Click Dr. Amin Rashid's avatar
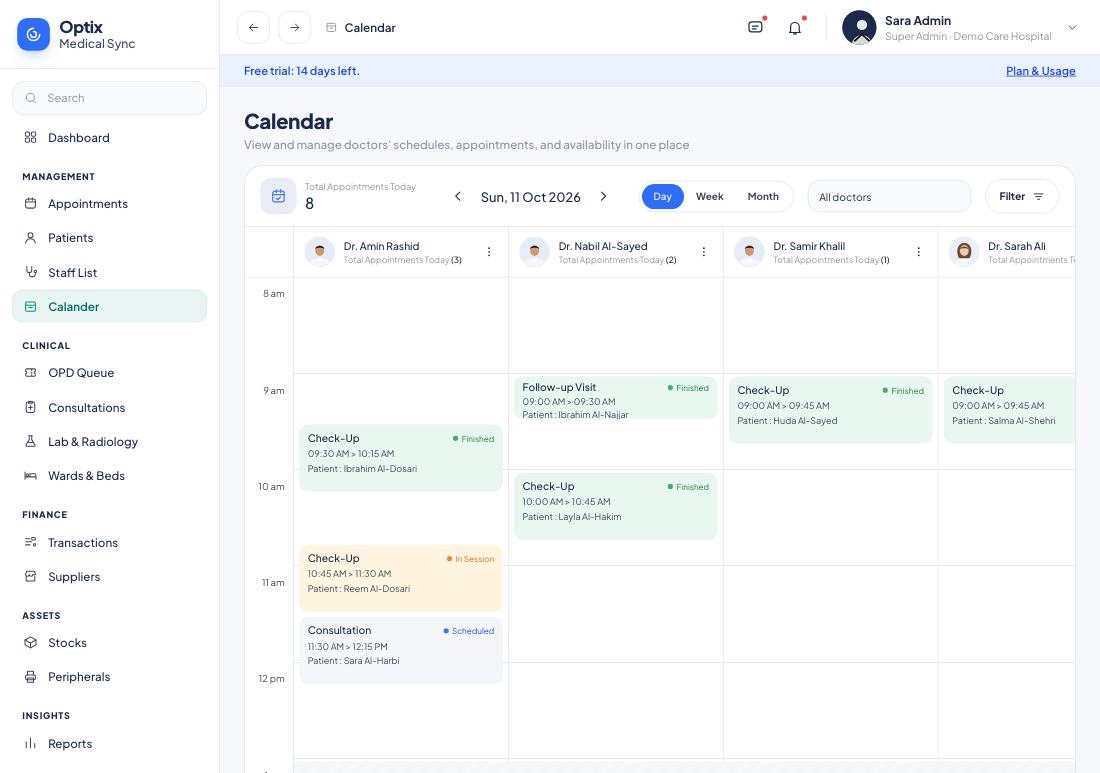Image resolution: width=1100 pixels, height=773 pixels. (320, 251)
